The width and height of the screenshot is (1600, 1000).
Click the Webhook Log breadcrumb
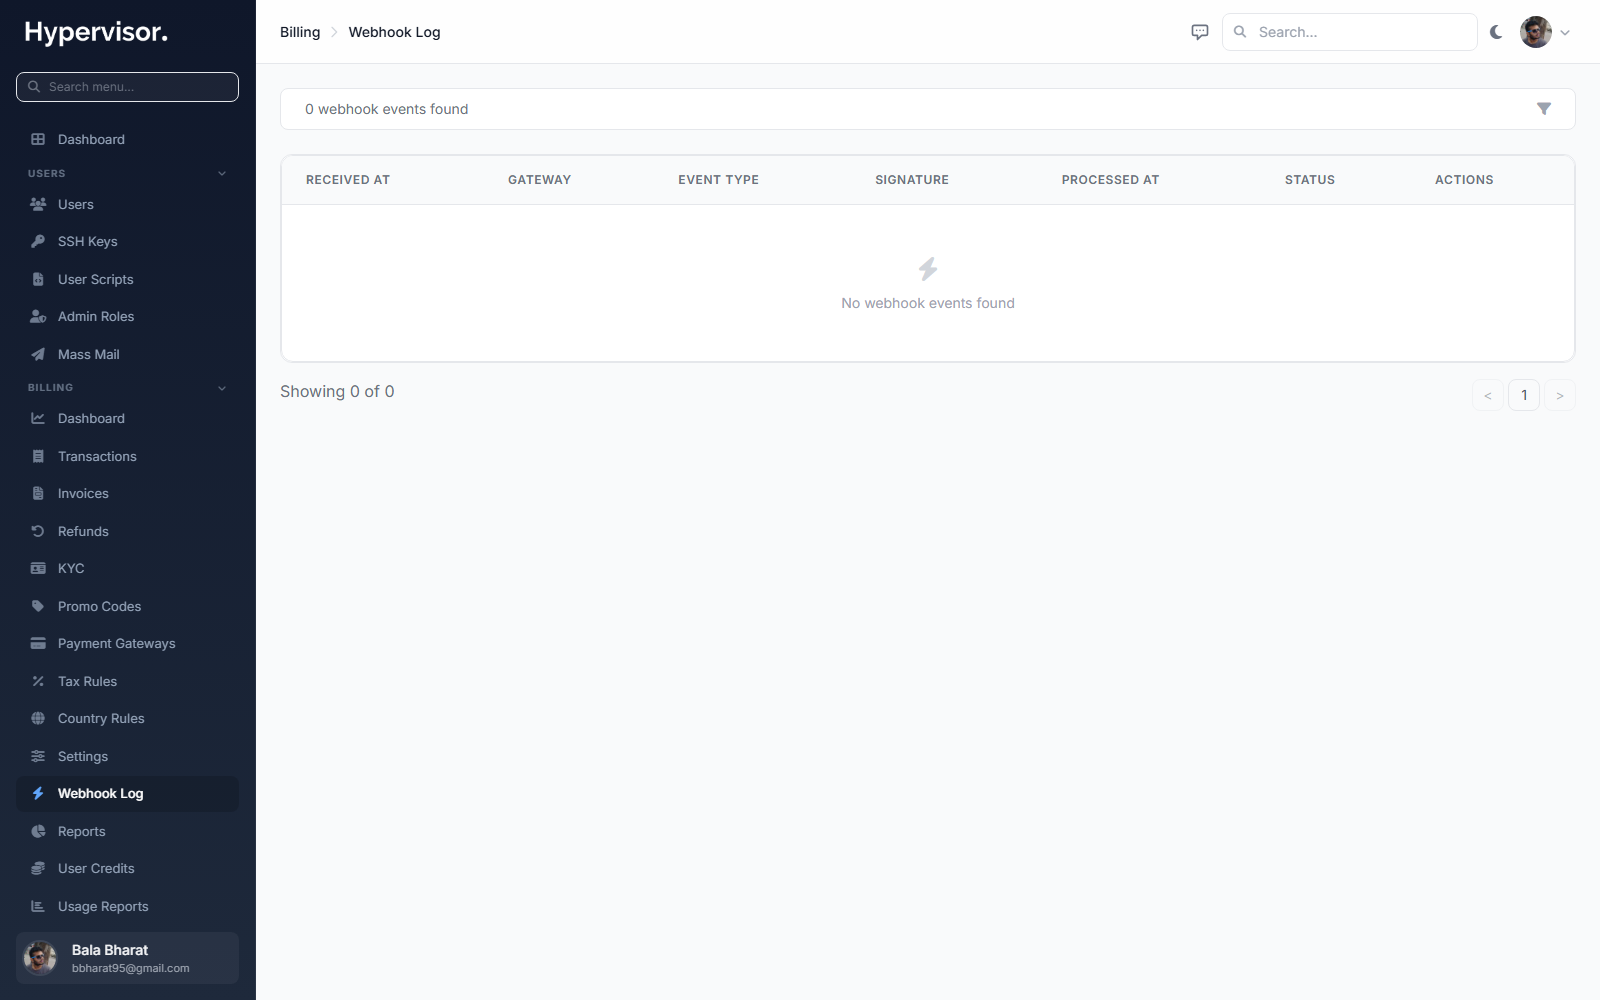pos(394,32)
